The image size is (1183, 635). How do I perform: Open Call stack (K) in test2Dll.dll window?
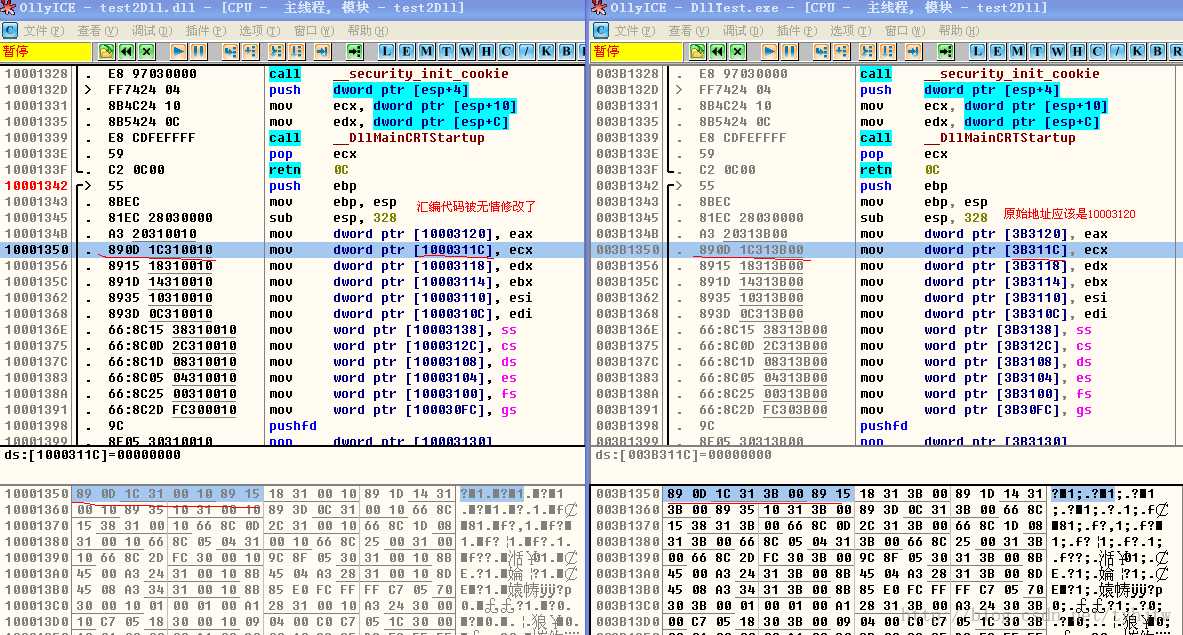click(x=546, y=51)
